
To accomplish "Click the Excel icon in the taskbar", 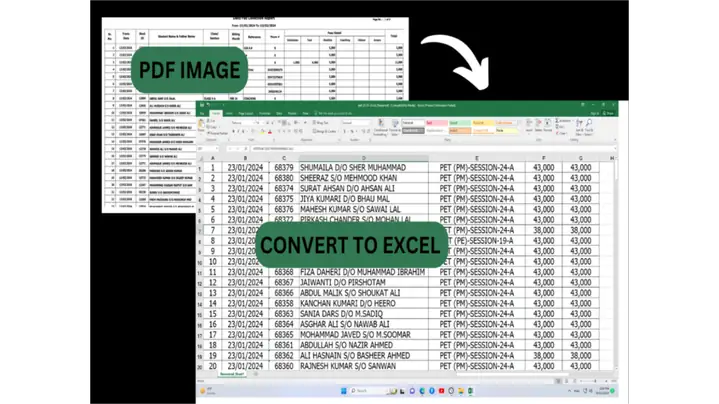I will point(470,391).
